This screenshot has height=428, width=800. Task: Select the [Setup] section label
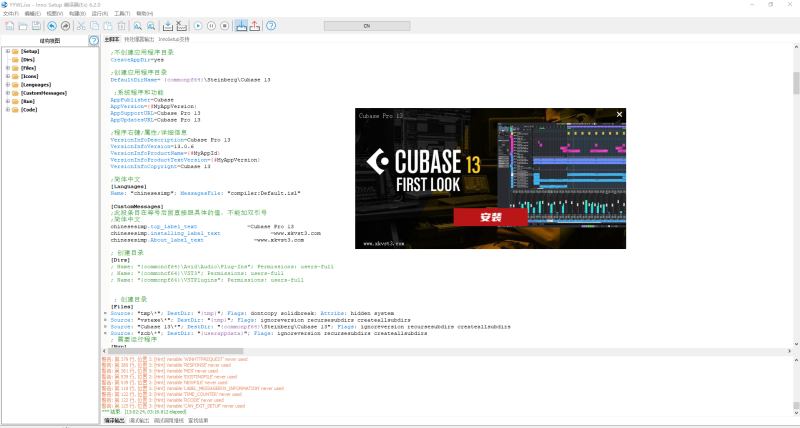point(30,51)
